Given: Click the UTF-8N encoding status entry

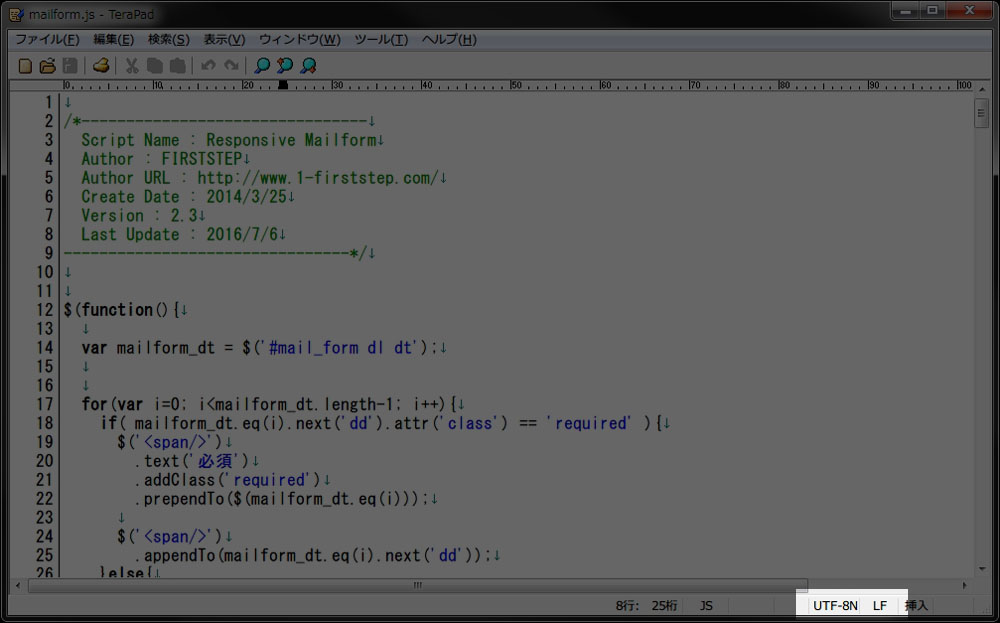Looking at the screenshot, I should 835,606.
